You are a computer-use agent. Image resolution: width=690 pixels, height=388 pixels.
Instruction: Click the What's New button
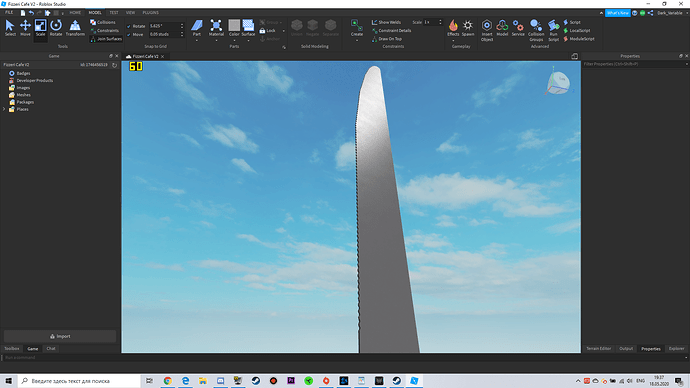click(617, 13)
